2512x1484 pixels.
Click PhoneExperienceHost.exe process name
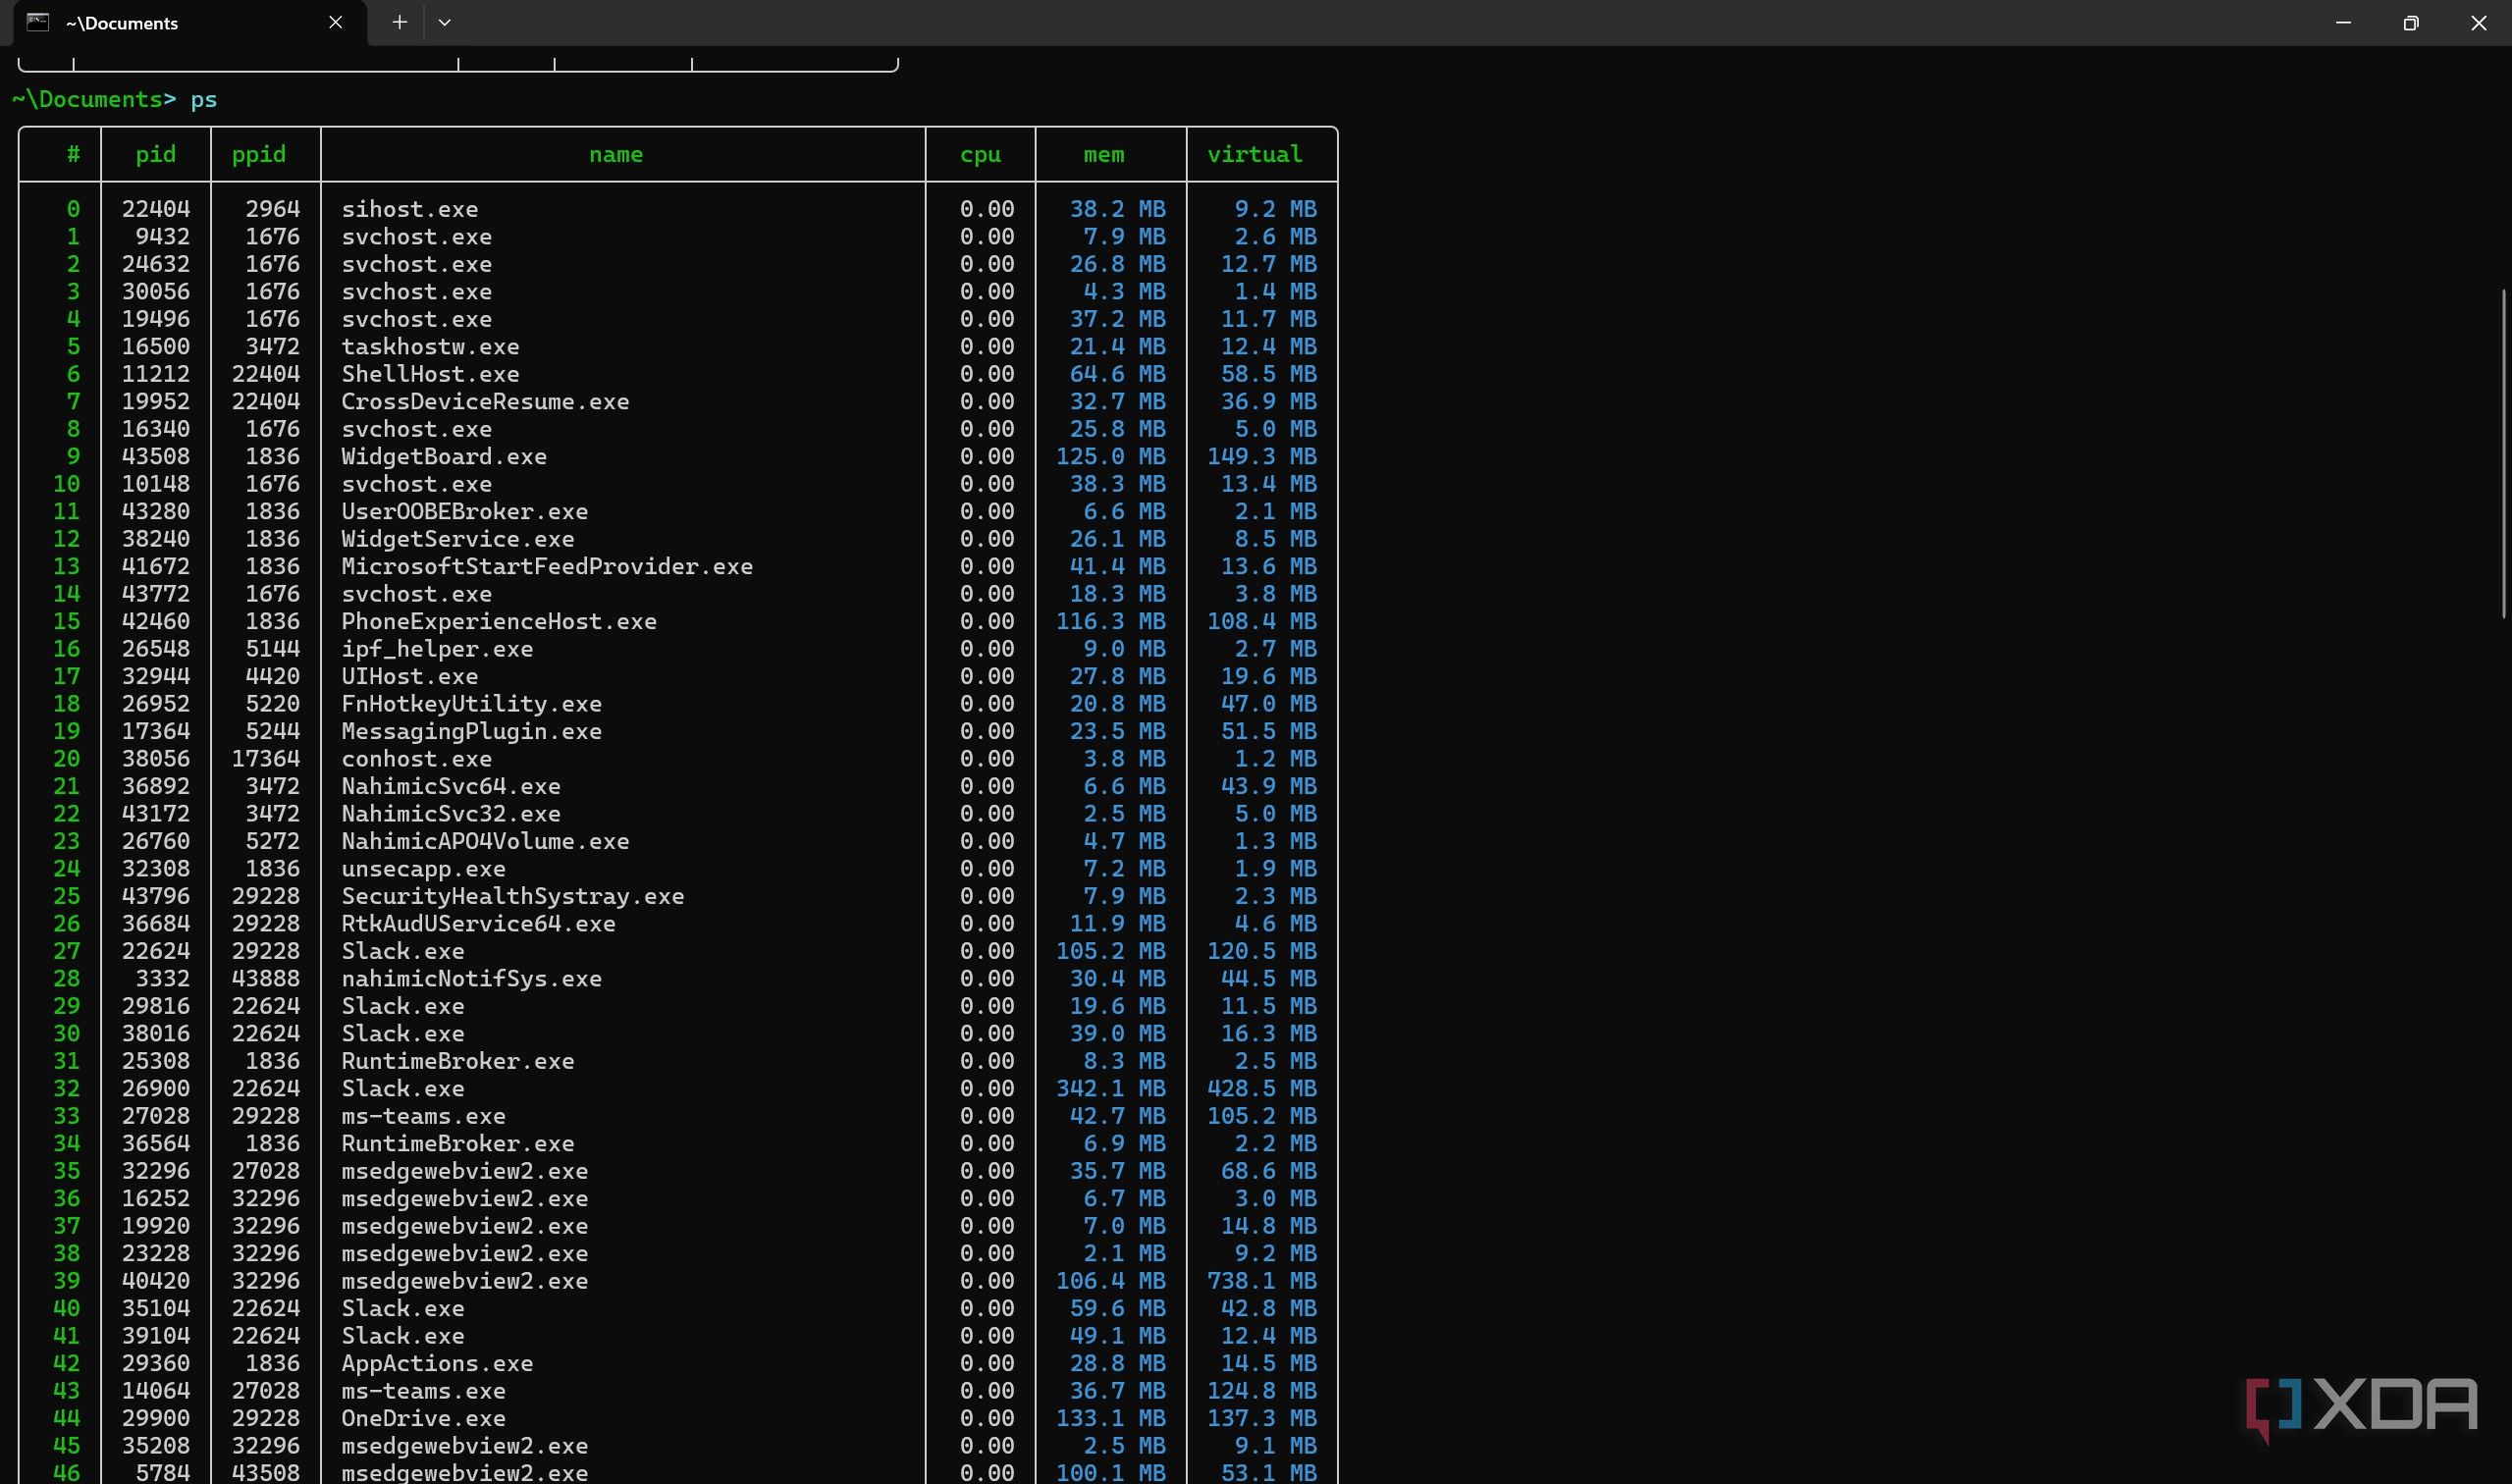click(x=499, y=621)
